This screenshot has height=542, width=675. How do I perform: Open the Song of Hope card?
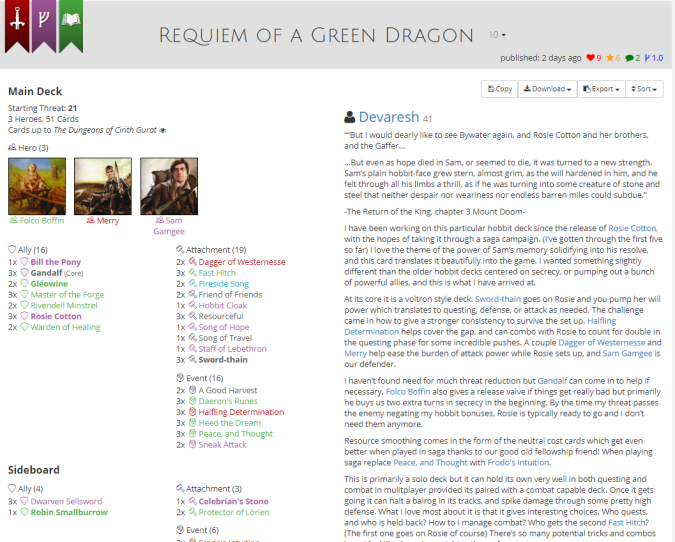[223, 327]
